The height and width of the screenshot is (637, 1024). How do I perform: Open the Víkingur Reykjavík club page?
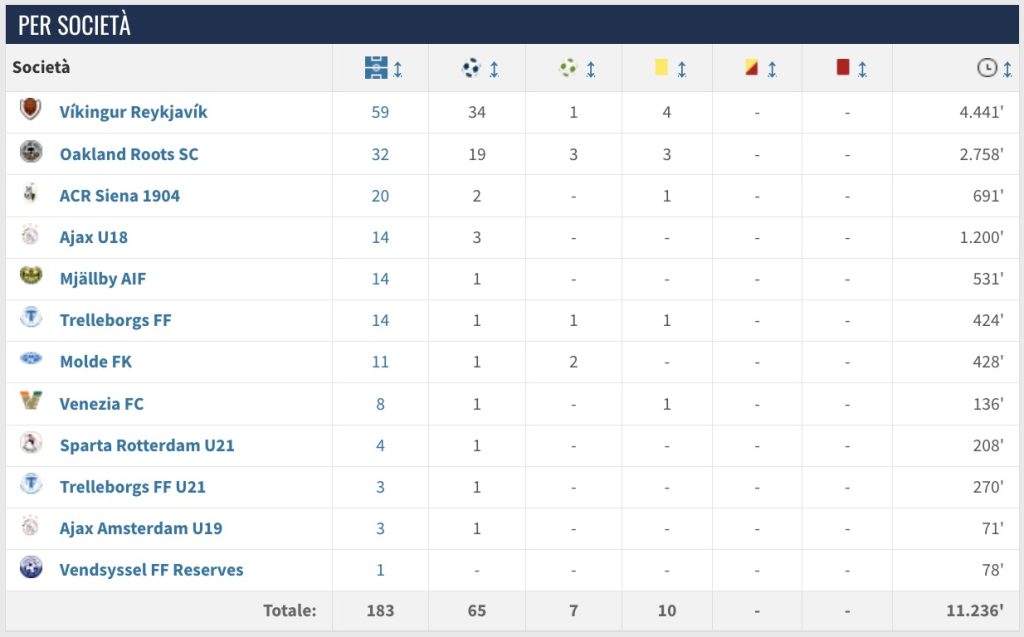click(x=133, y=112)
